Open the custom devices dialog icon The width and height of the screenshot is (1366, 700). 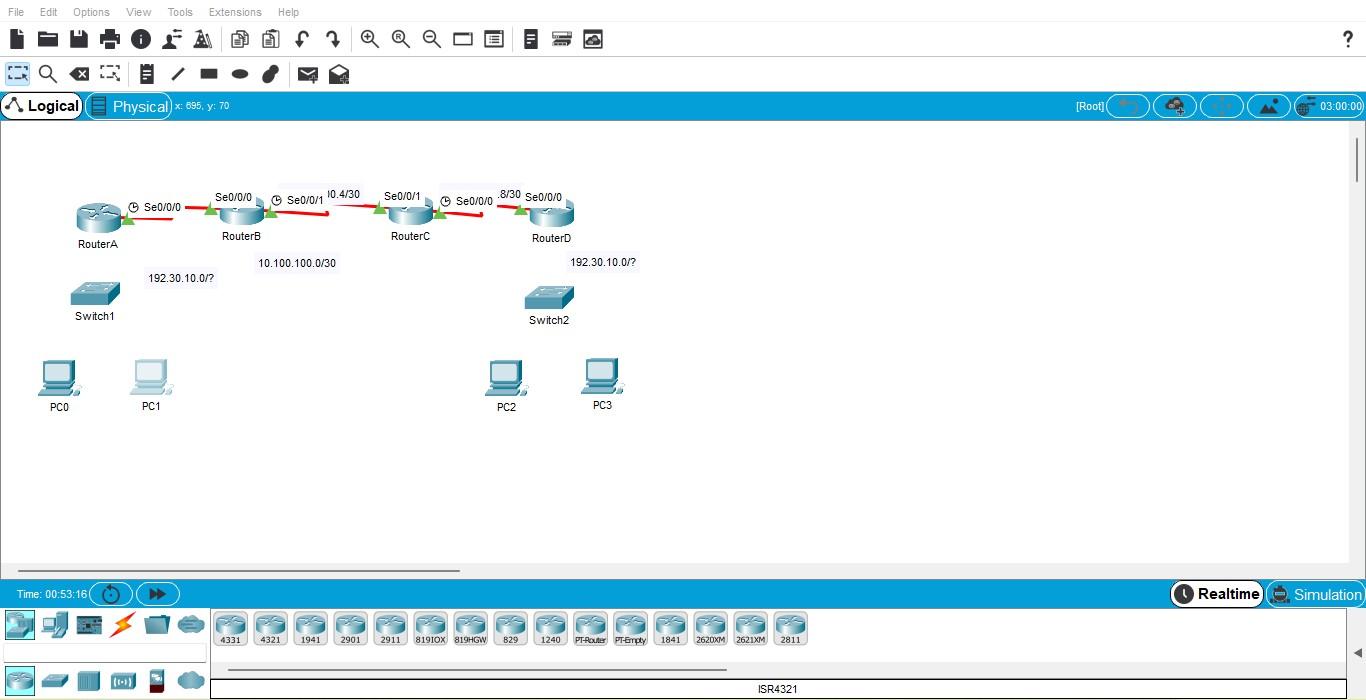562,39
